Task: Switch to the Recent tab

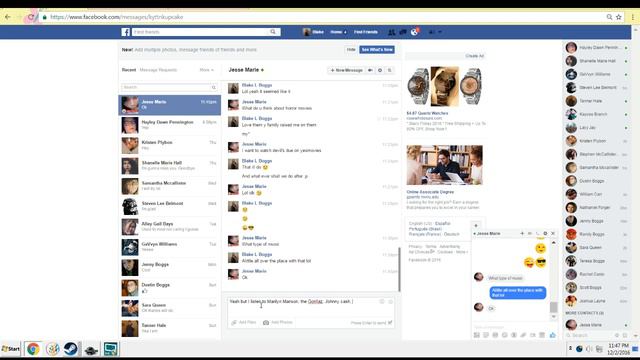Action: 129,70
